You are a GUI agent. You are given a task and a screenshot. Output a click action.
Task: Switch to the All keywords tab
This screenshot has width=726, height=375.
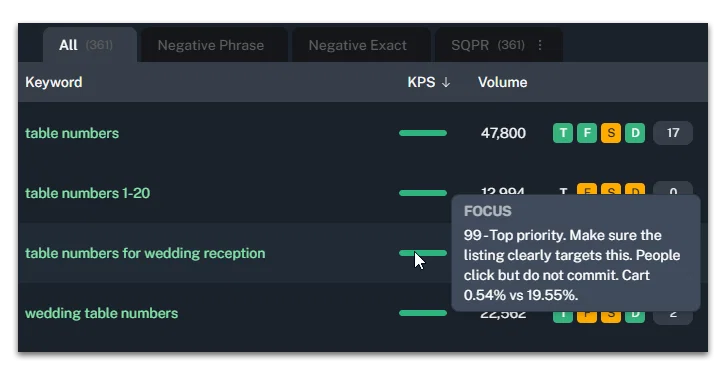(x=90, y=45)
